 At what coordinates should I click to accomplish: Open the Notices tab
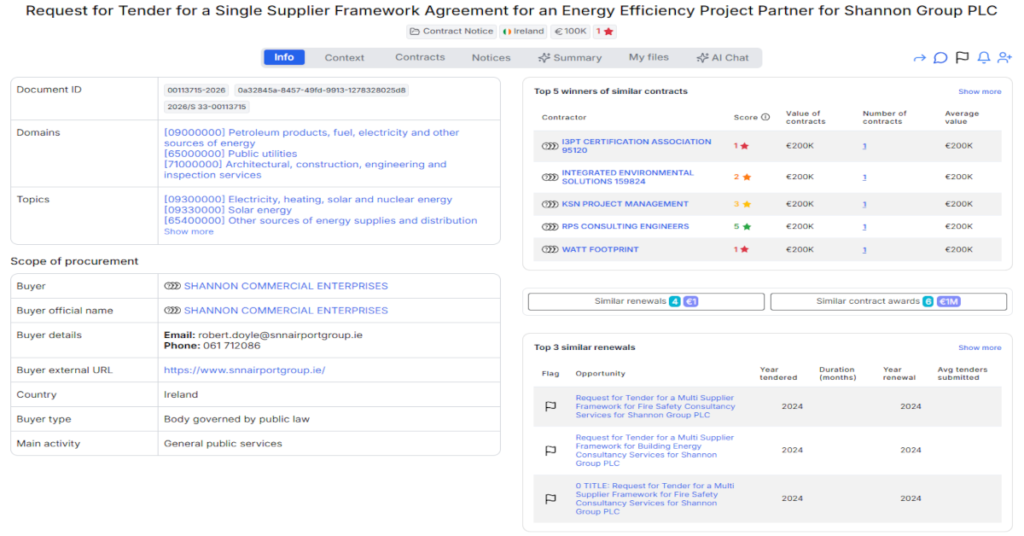[x=491, y=57]
